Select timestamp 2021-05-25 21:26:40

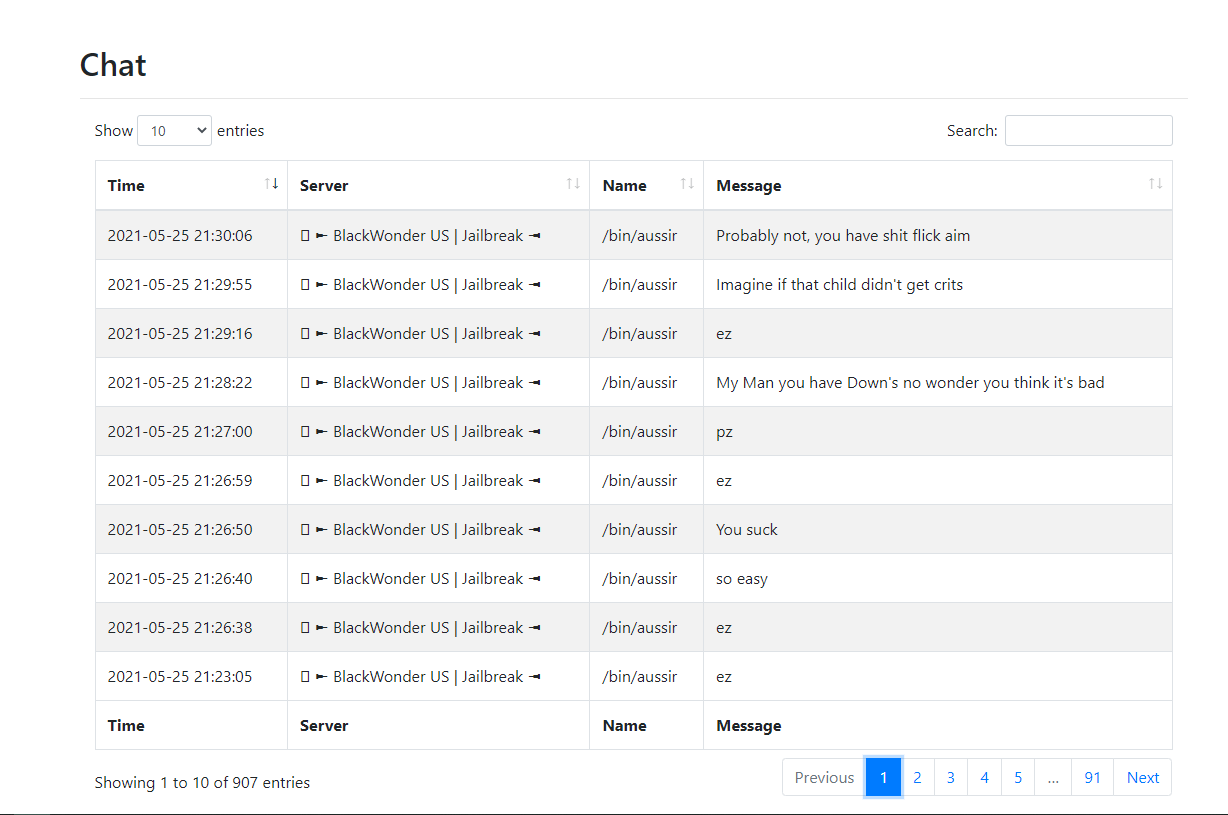pyautogui.click(x=180, y=579)
